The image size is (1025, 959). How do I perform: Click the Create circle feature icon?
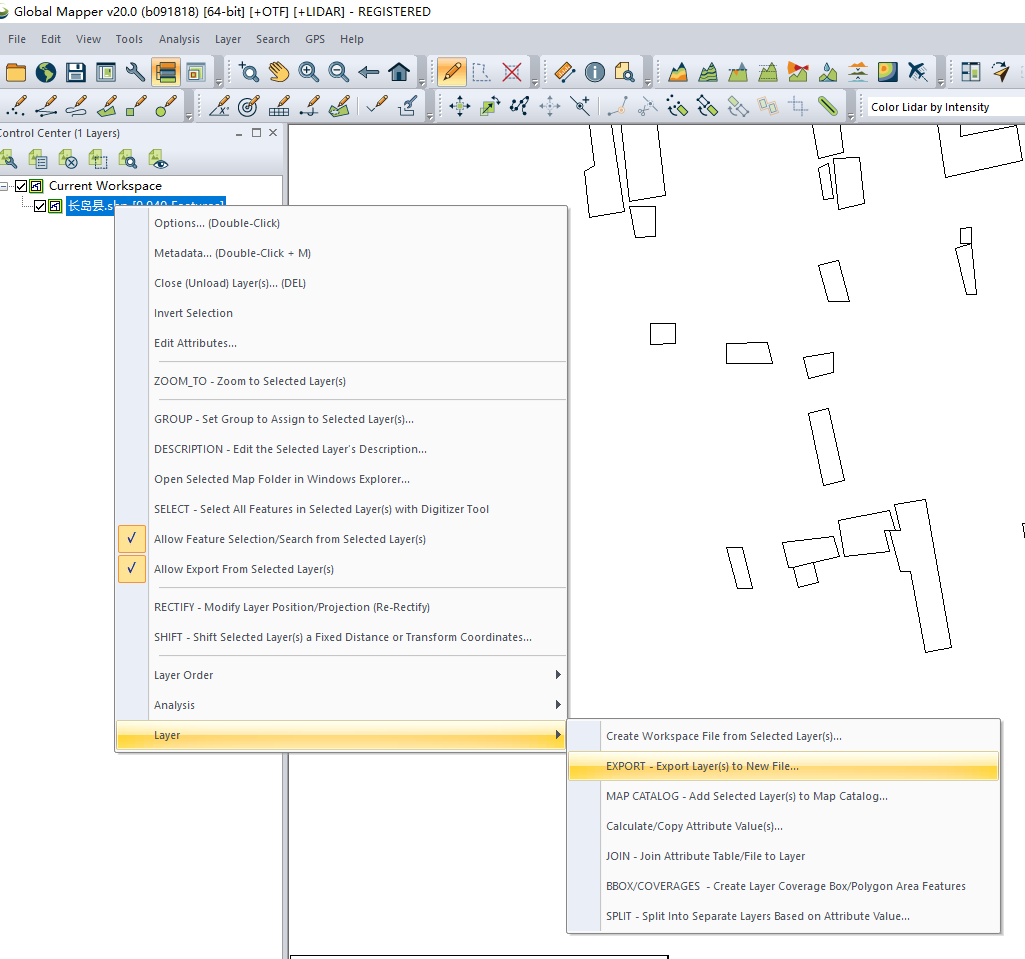pyautogui.click(x=166, y=106)
